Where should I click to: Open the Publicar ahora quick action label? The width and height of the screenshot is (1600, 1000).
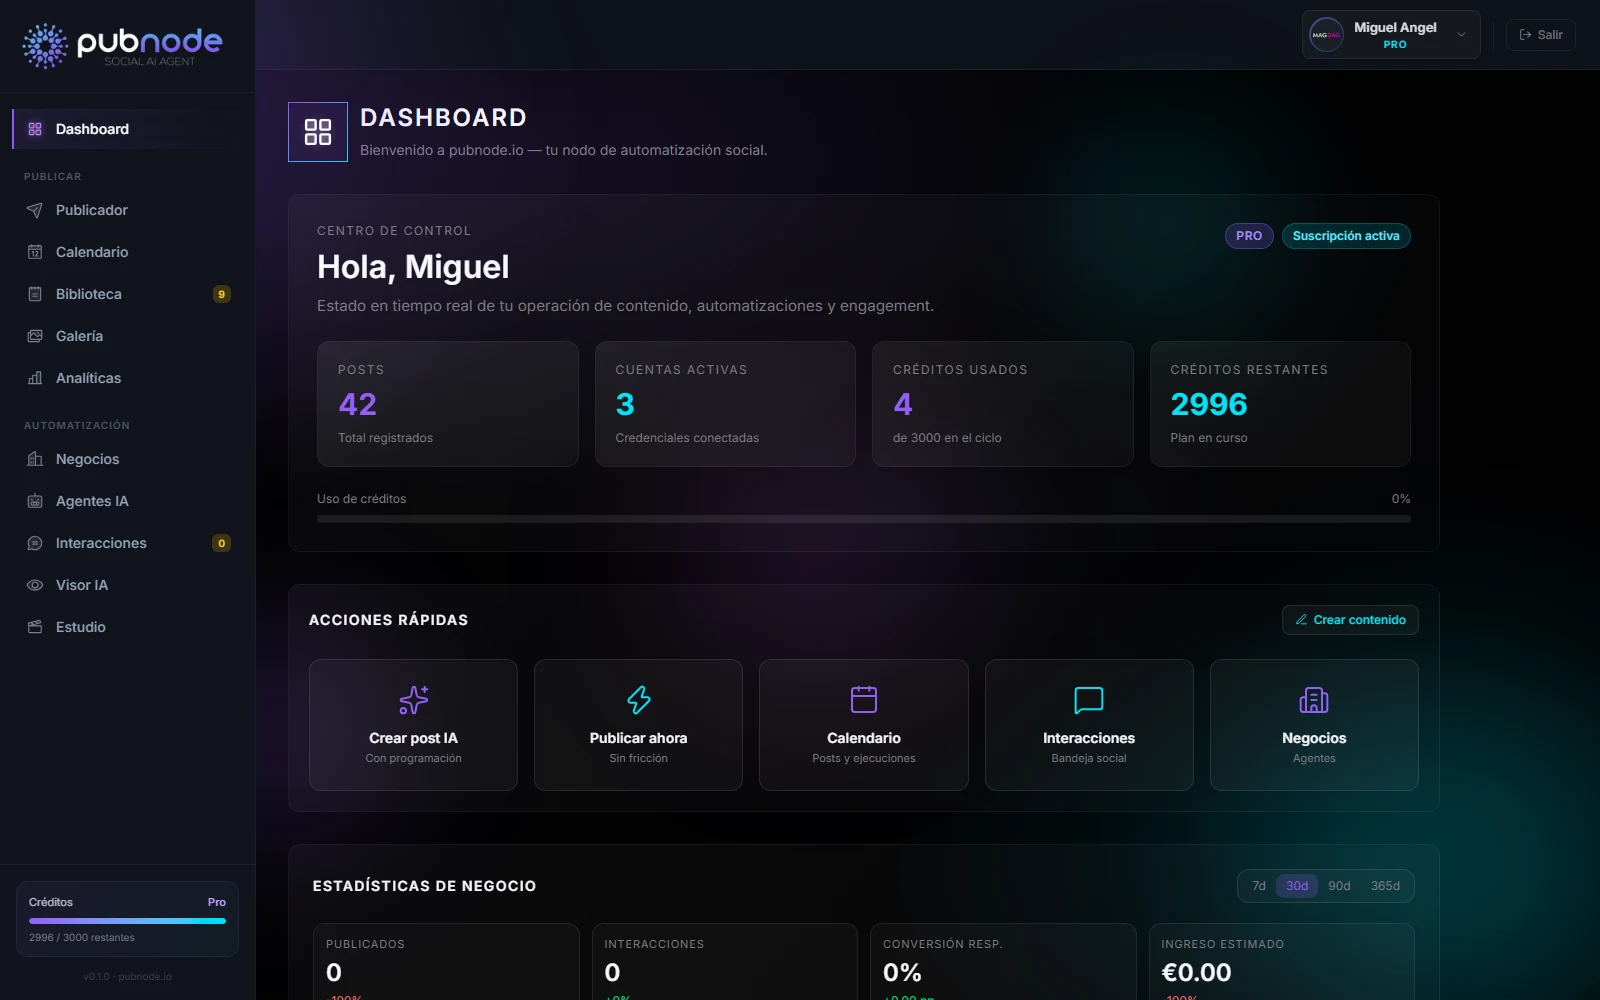coord(638,738)
